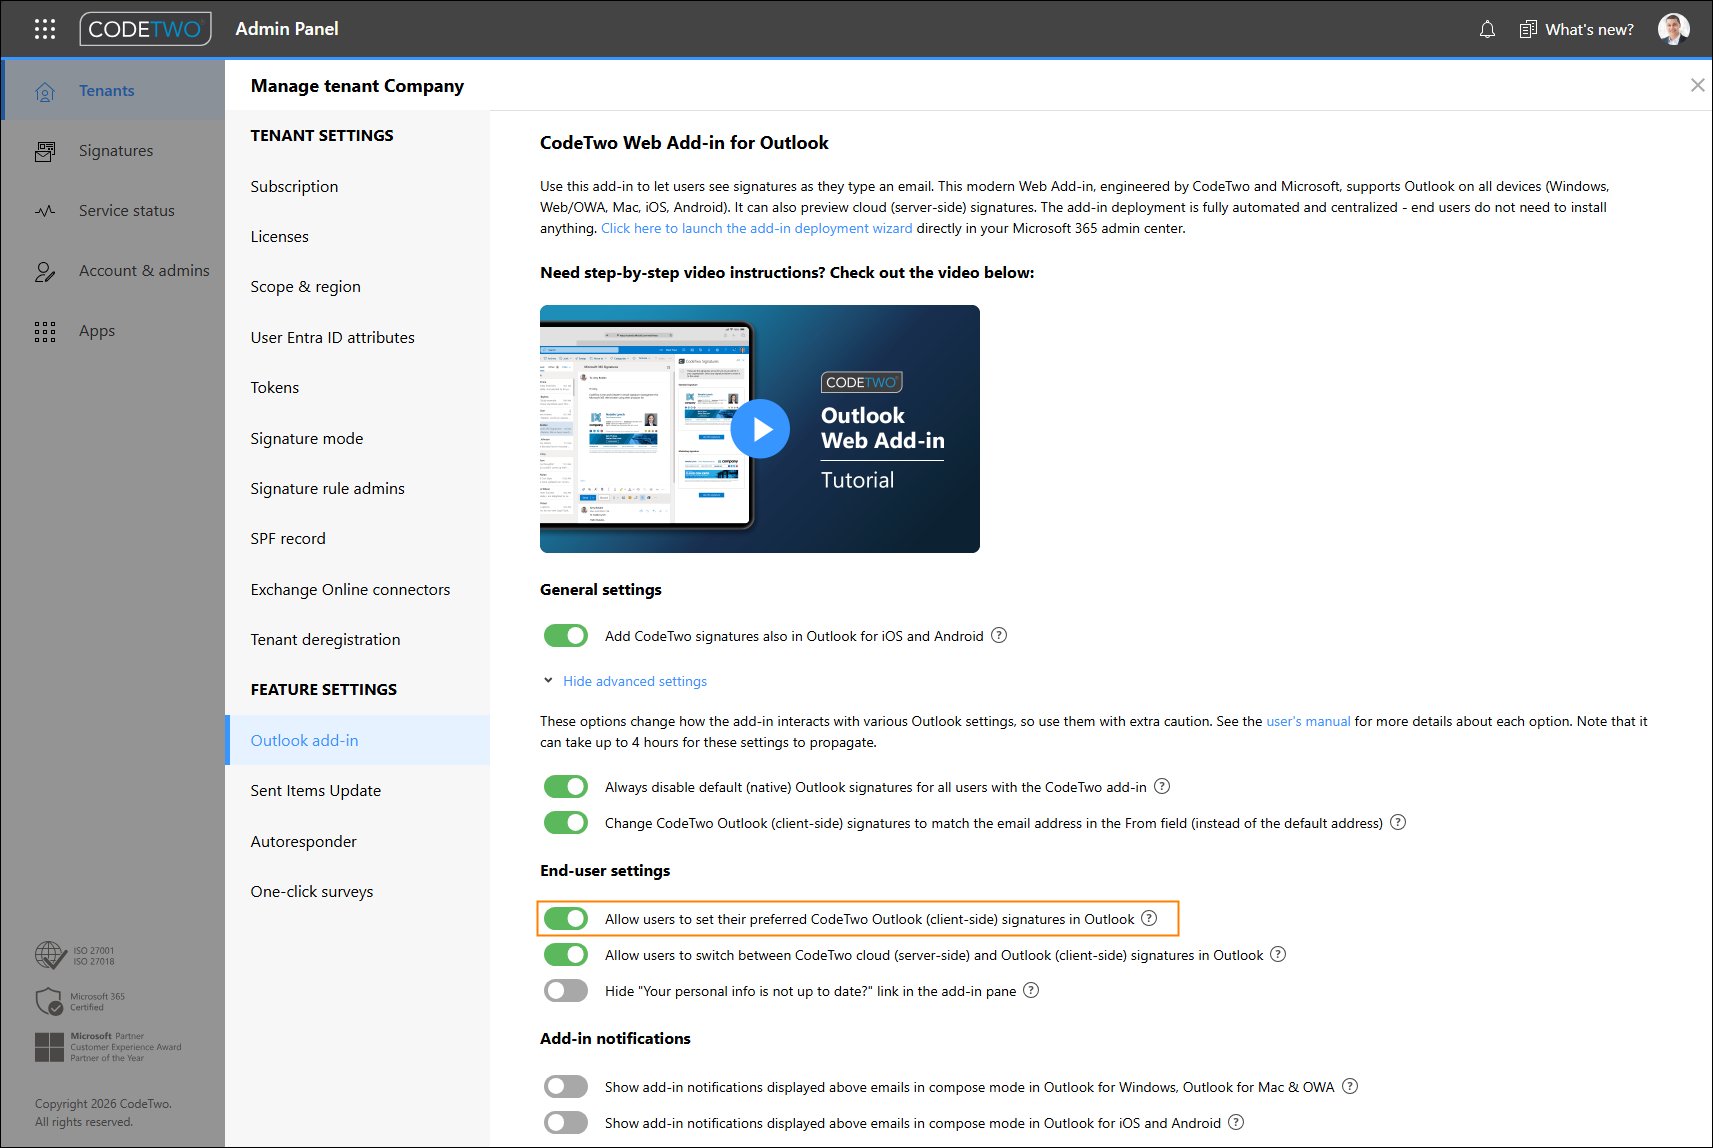Open help for switching cloud and client-side signatures
Image resolution: width=1713 pixels, height=1148 pixels.
coord(1278,954)
